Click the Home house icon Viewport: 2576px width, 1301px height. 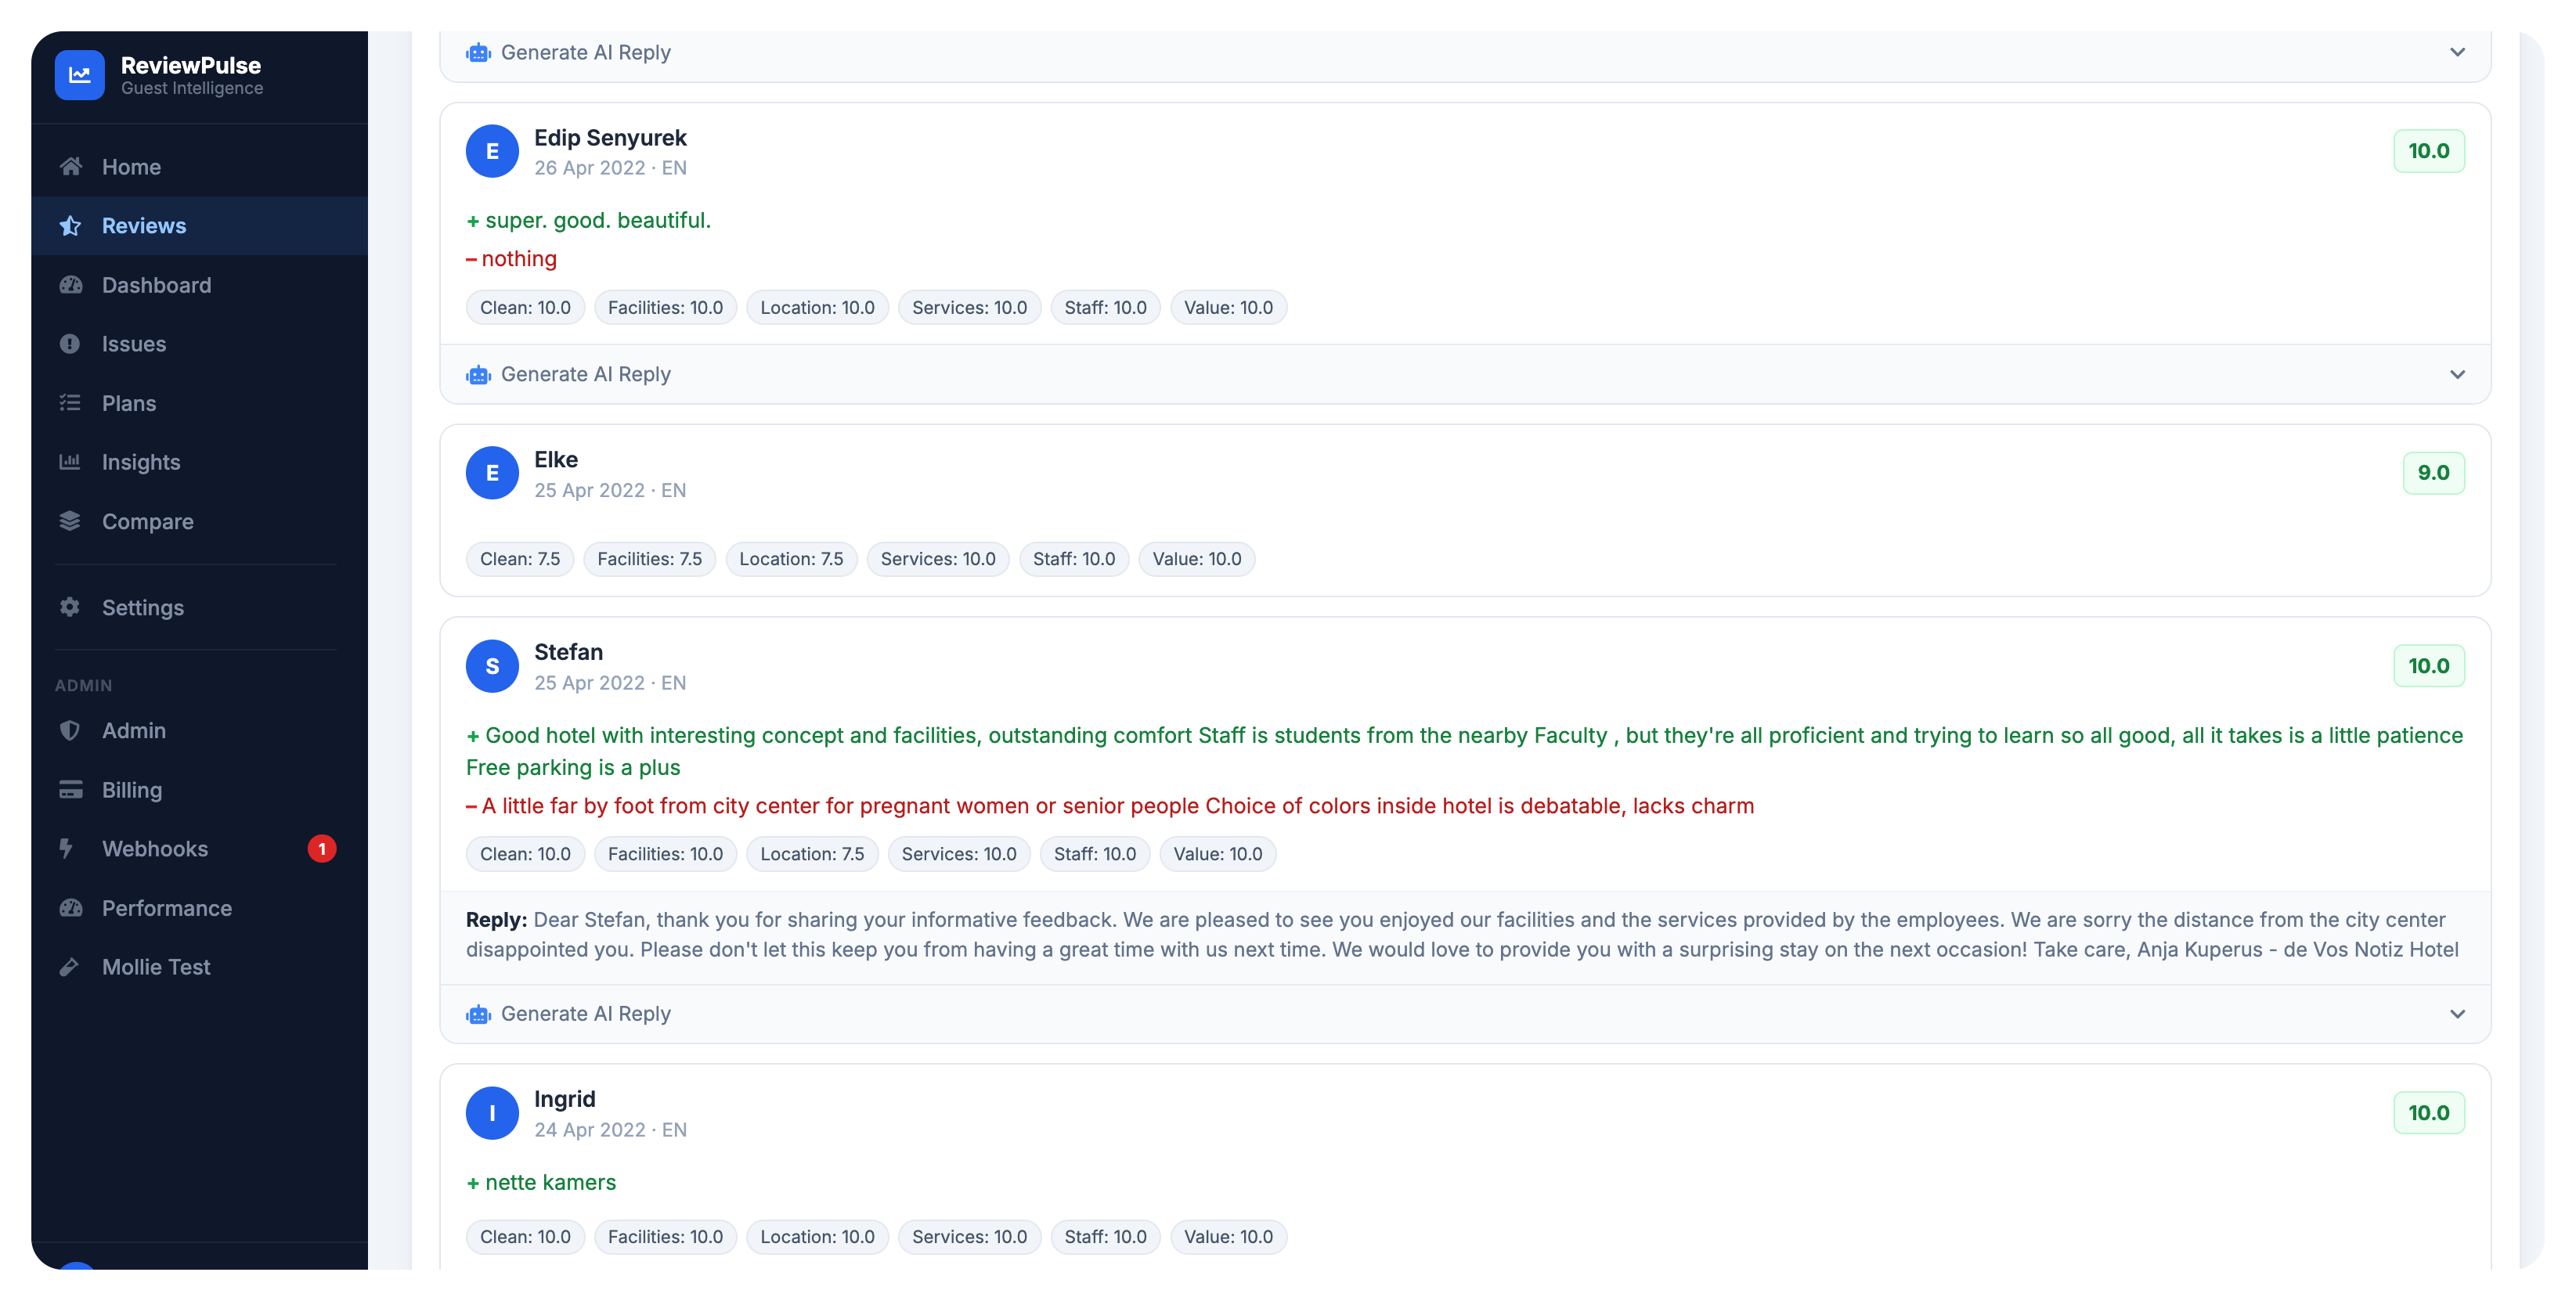[x=70, y=166]
